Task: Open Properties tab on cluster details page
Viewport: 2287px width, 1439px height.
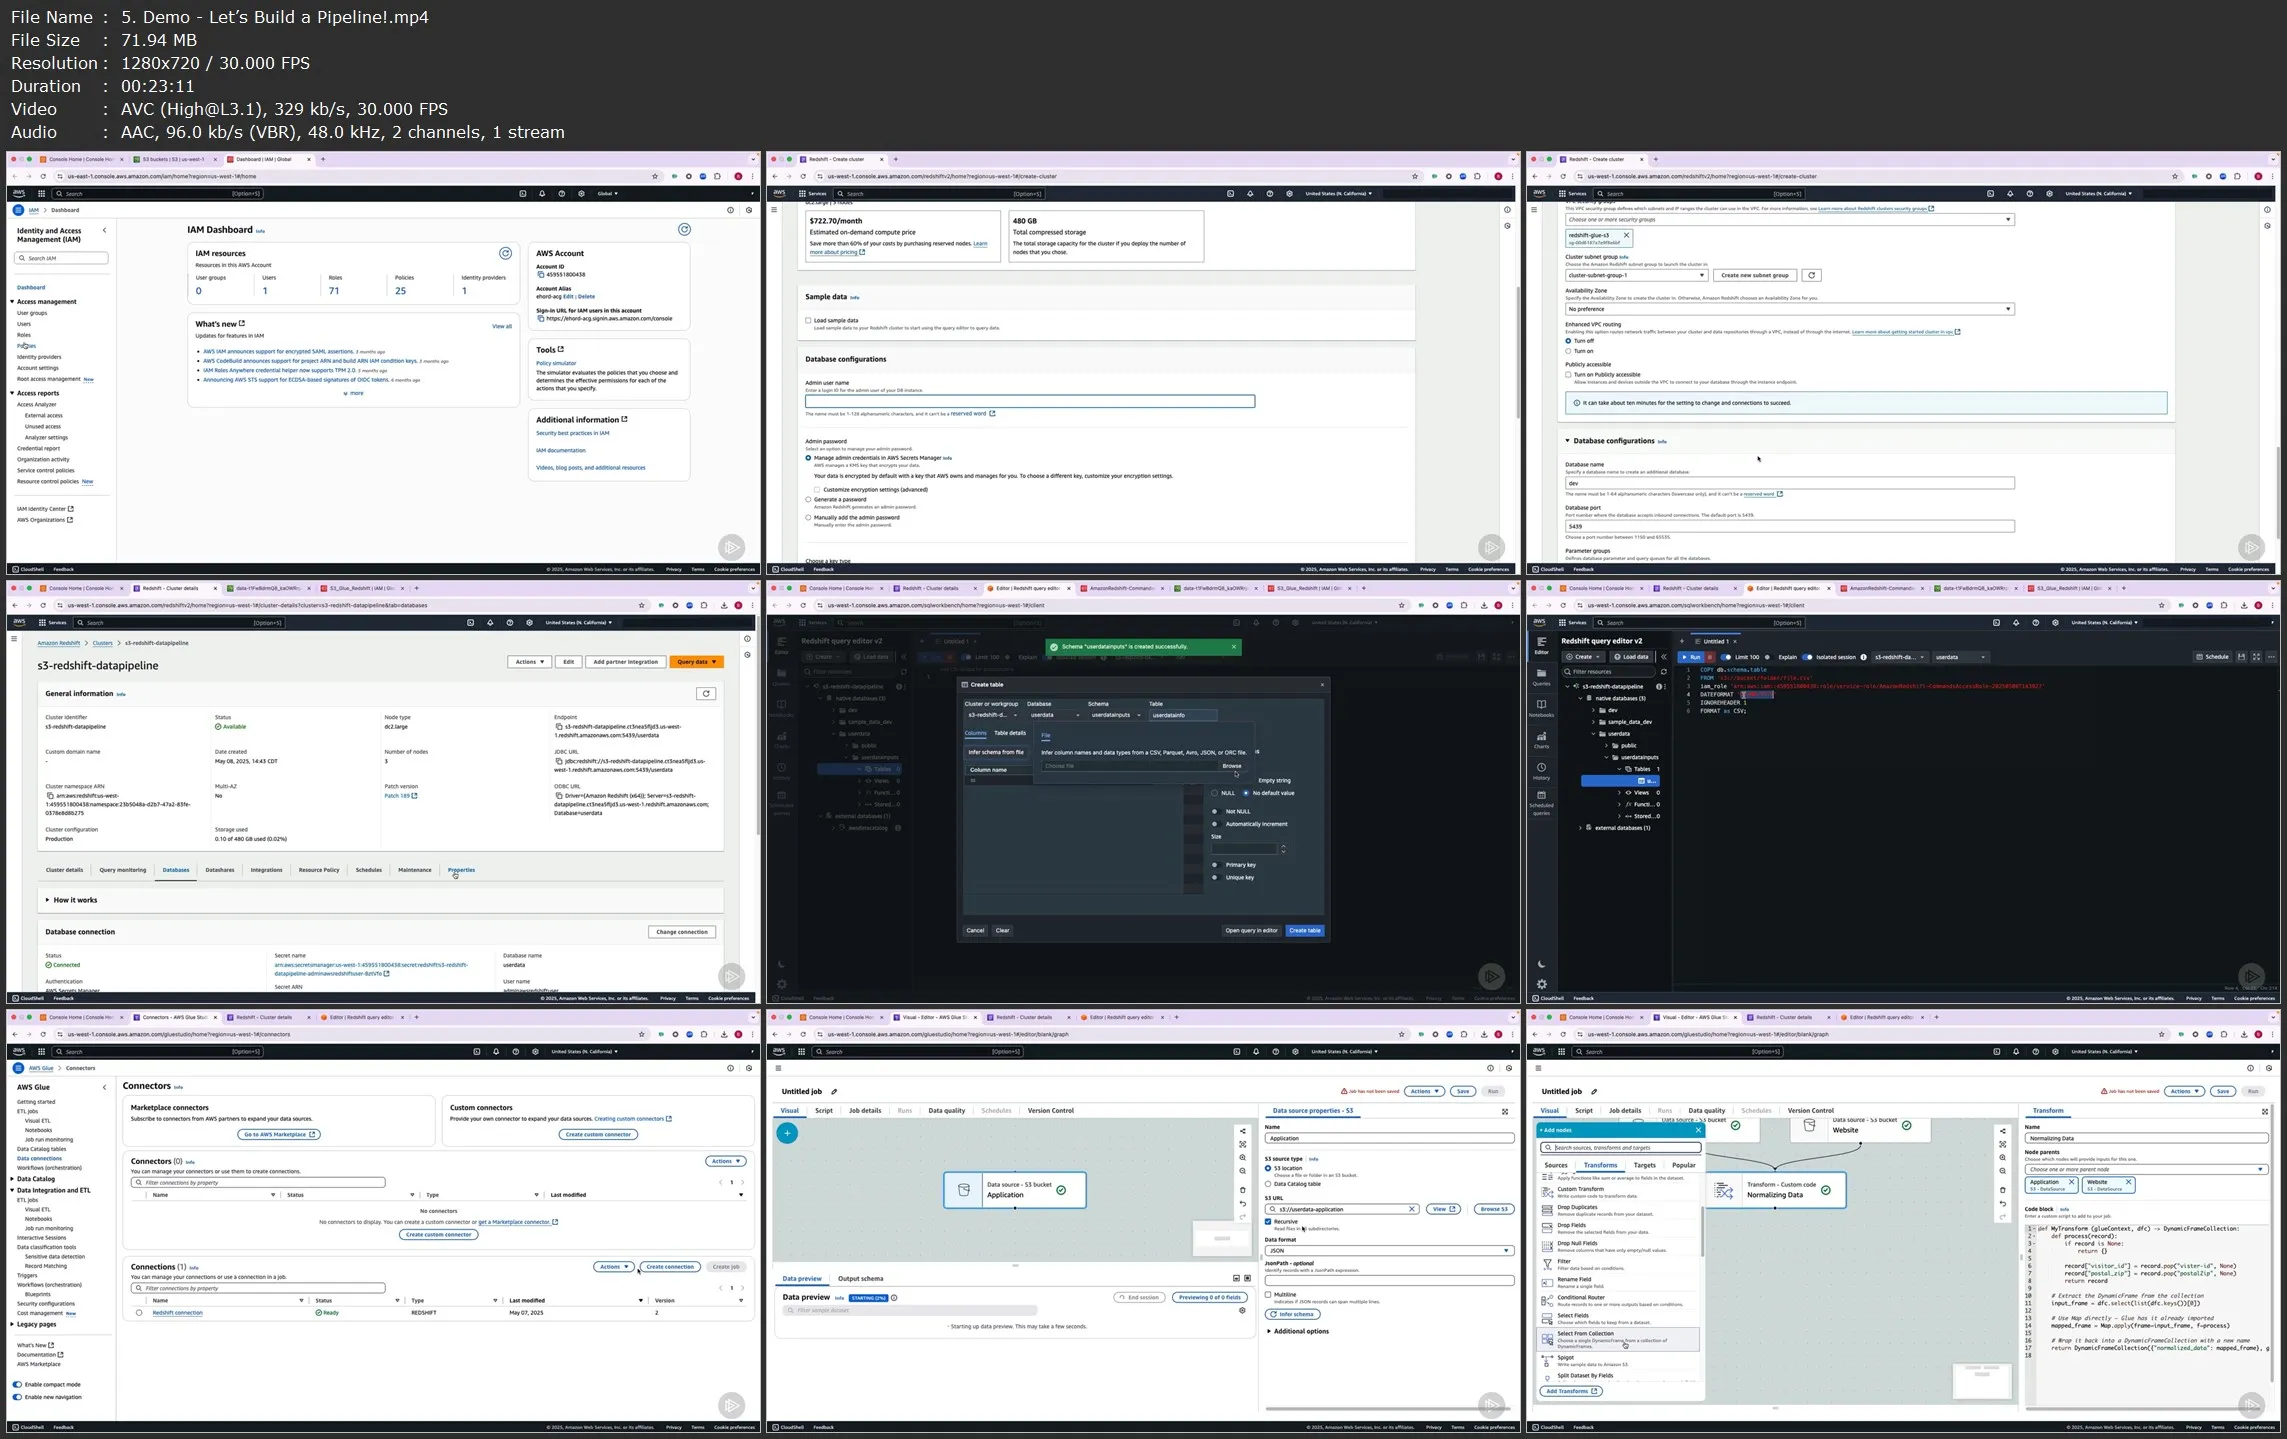Action: (x=461, y=870)
